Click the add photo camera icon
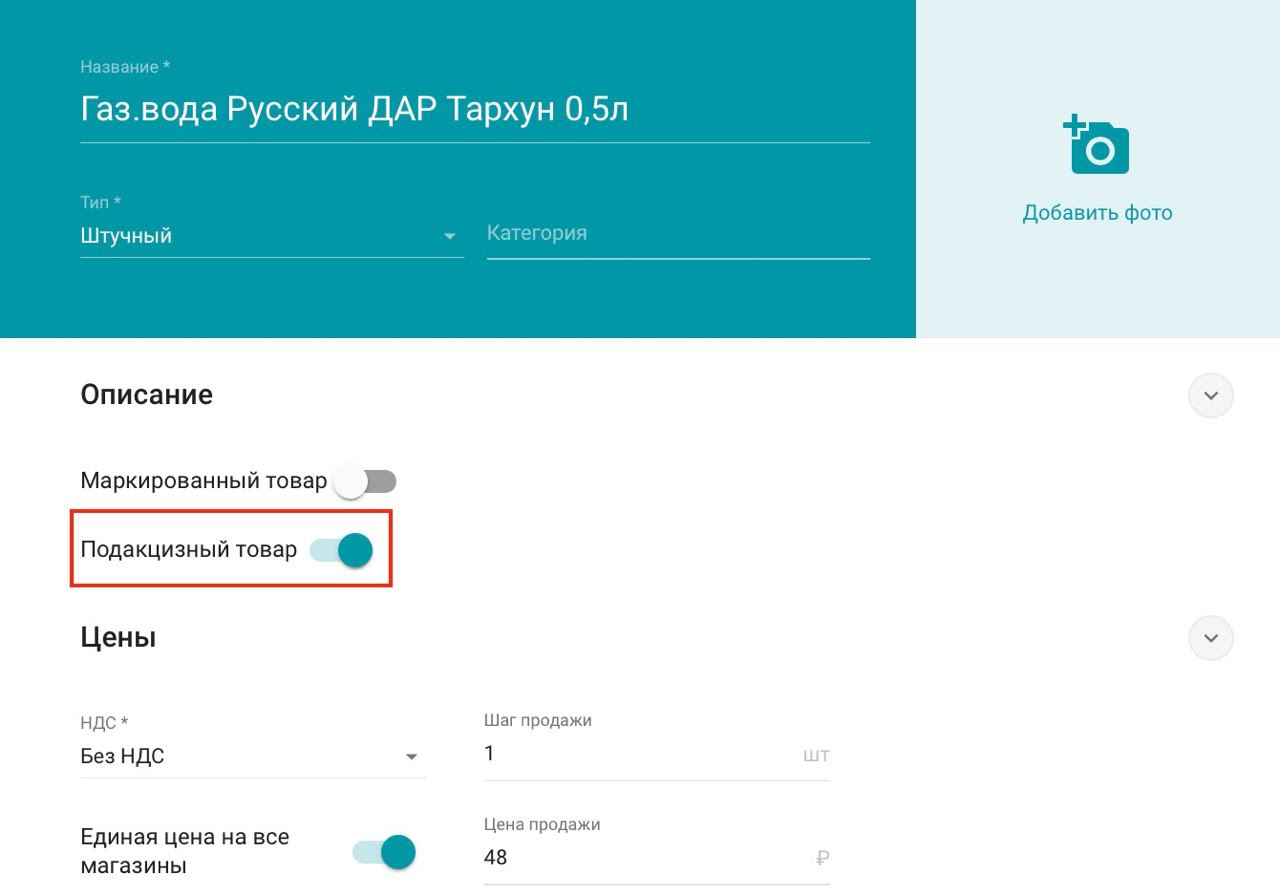This screenshot has width=1280, height=896. [1096, 145]
